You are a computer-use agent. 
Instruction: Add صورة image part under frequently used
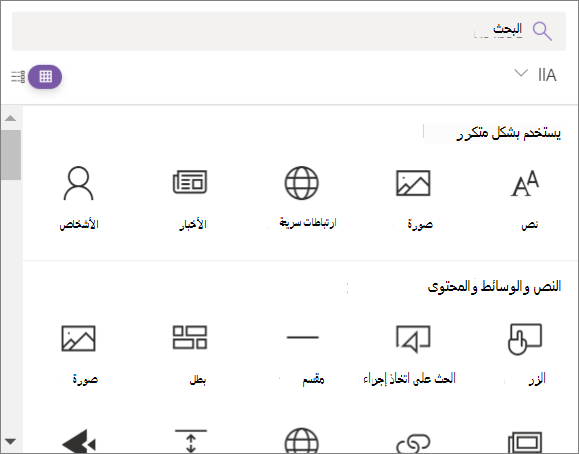(413, 183)
